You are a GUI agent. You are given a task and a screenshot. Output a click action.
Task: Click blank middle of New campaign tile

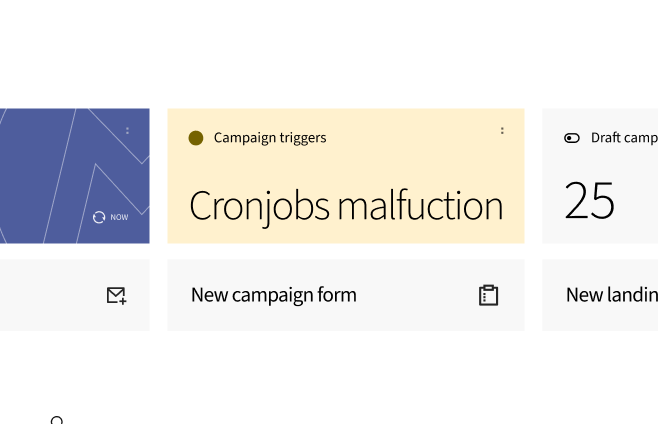point(415,295)
